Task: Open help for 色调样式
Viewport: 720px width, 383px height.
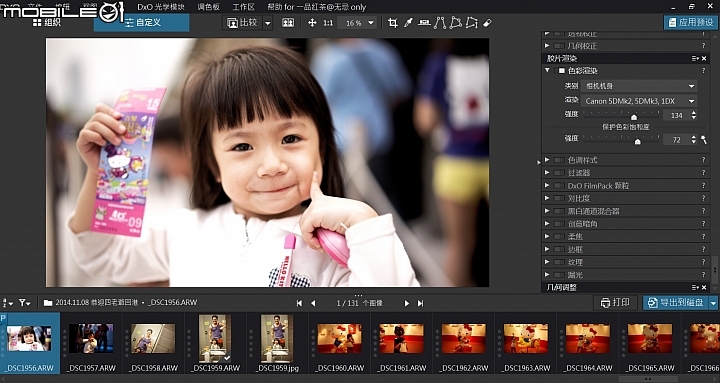Action: pyautogui.click(x=703, y=160)
